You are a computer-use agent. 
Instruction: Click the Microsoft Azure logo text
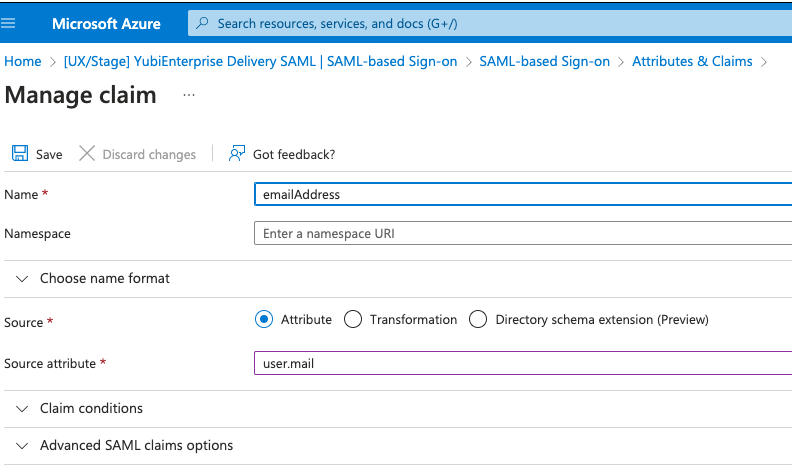[x=106, y=24]
